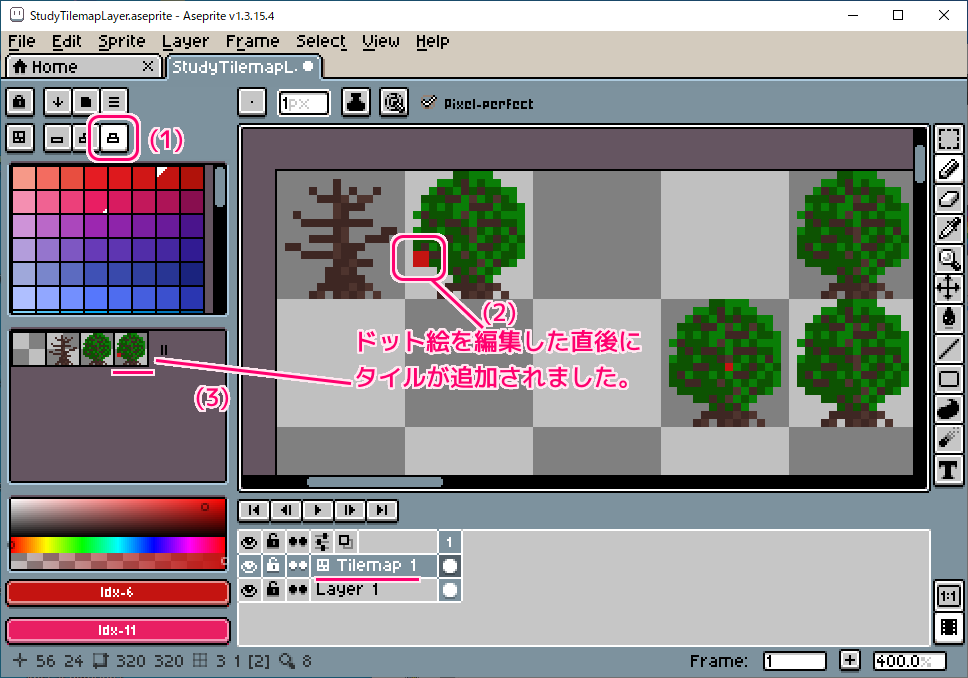Activate the Text tool
Image resolution: width=968 pixels, height=678 pixels.
(x=948, y=469)
